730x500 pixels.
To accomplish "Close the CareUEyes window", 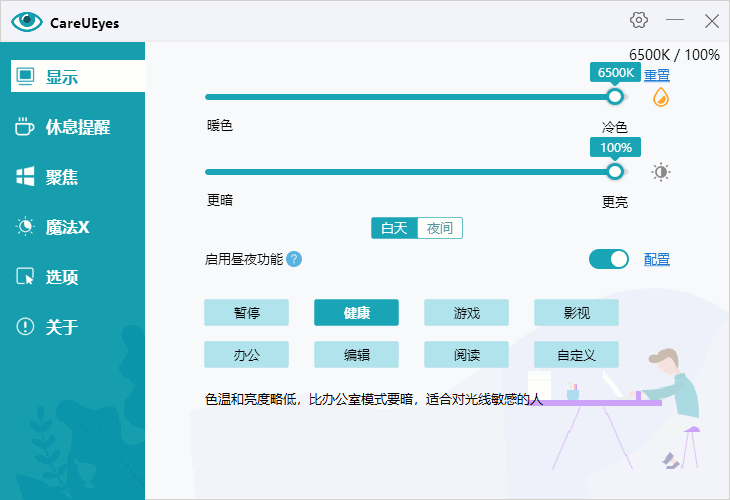I will pos(711,20).
